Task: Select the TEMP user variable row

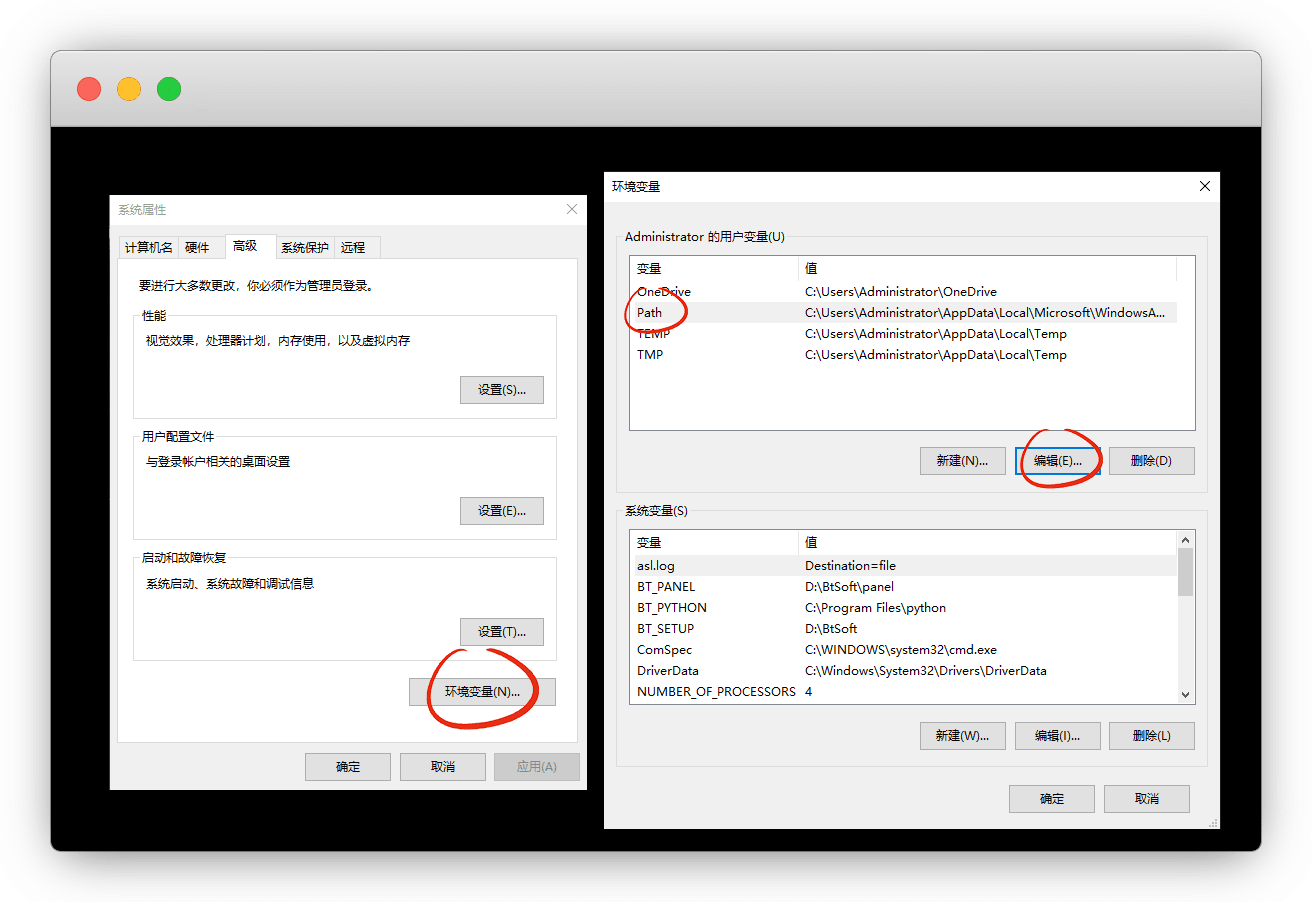Action: [x=903, y=334]
